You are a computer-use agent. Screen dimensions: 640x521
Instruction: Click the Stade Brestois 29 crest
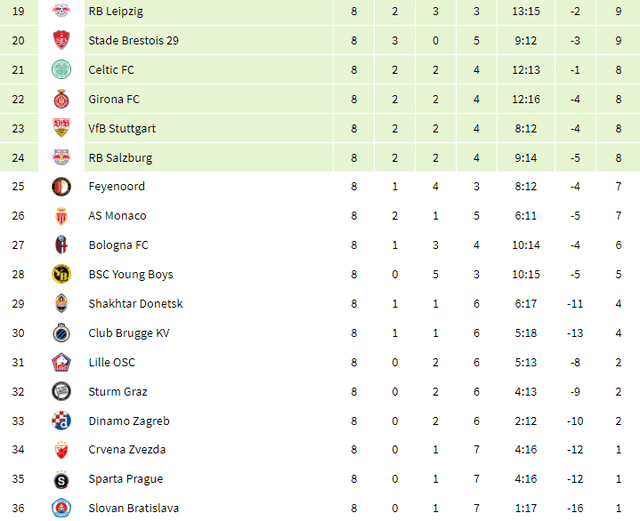[62, 40]
